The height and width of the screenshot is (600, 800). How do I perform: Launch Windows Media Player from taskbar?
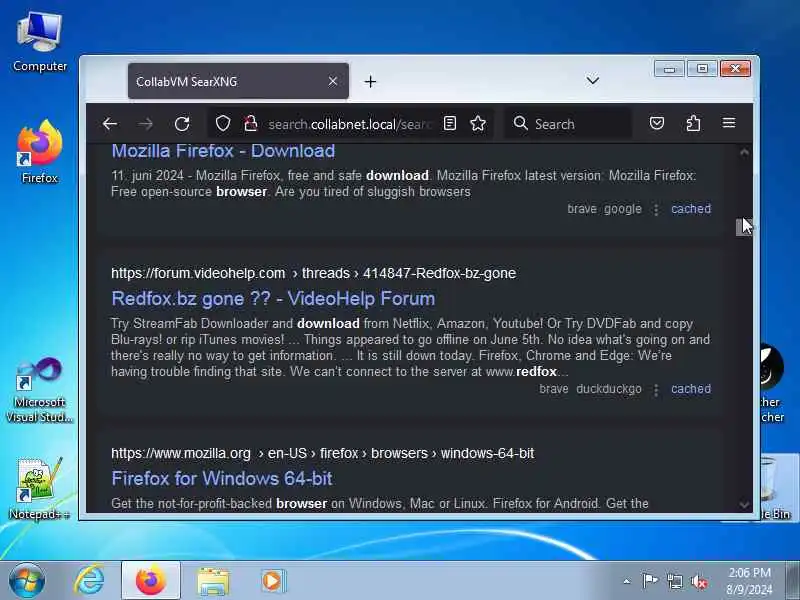pos(274,581)
